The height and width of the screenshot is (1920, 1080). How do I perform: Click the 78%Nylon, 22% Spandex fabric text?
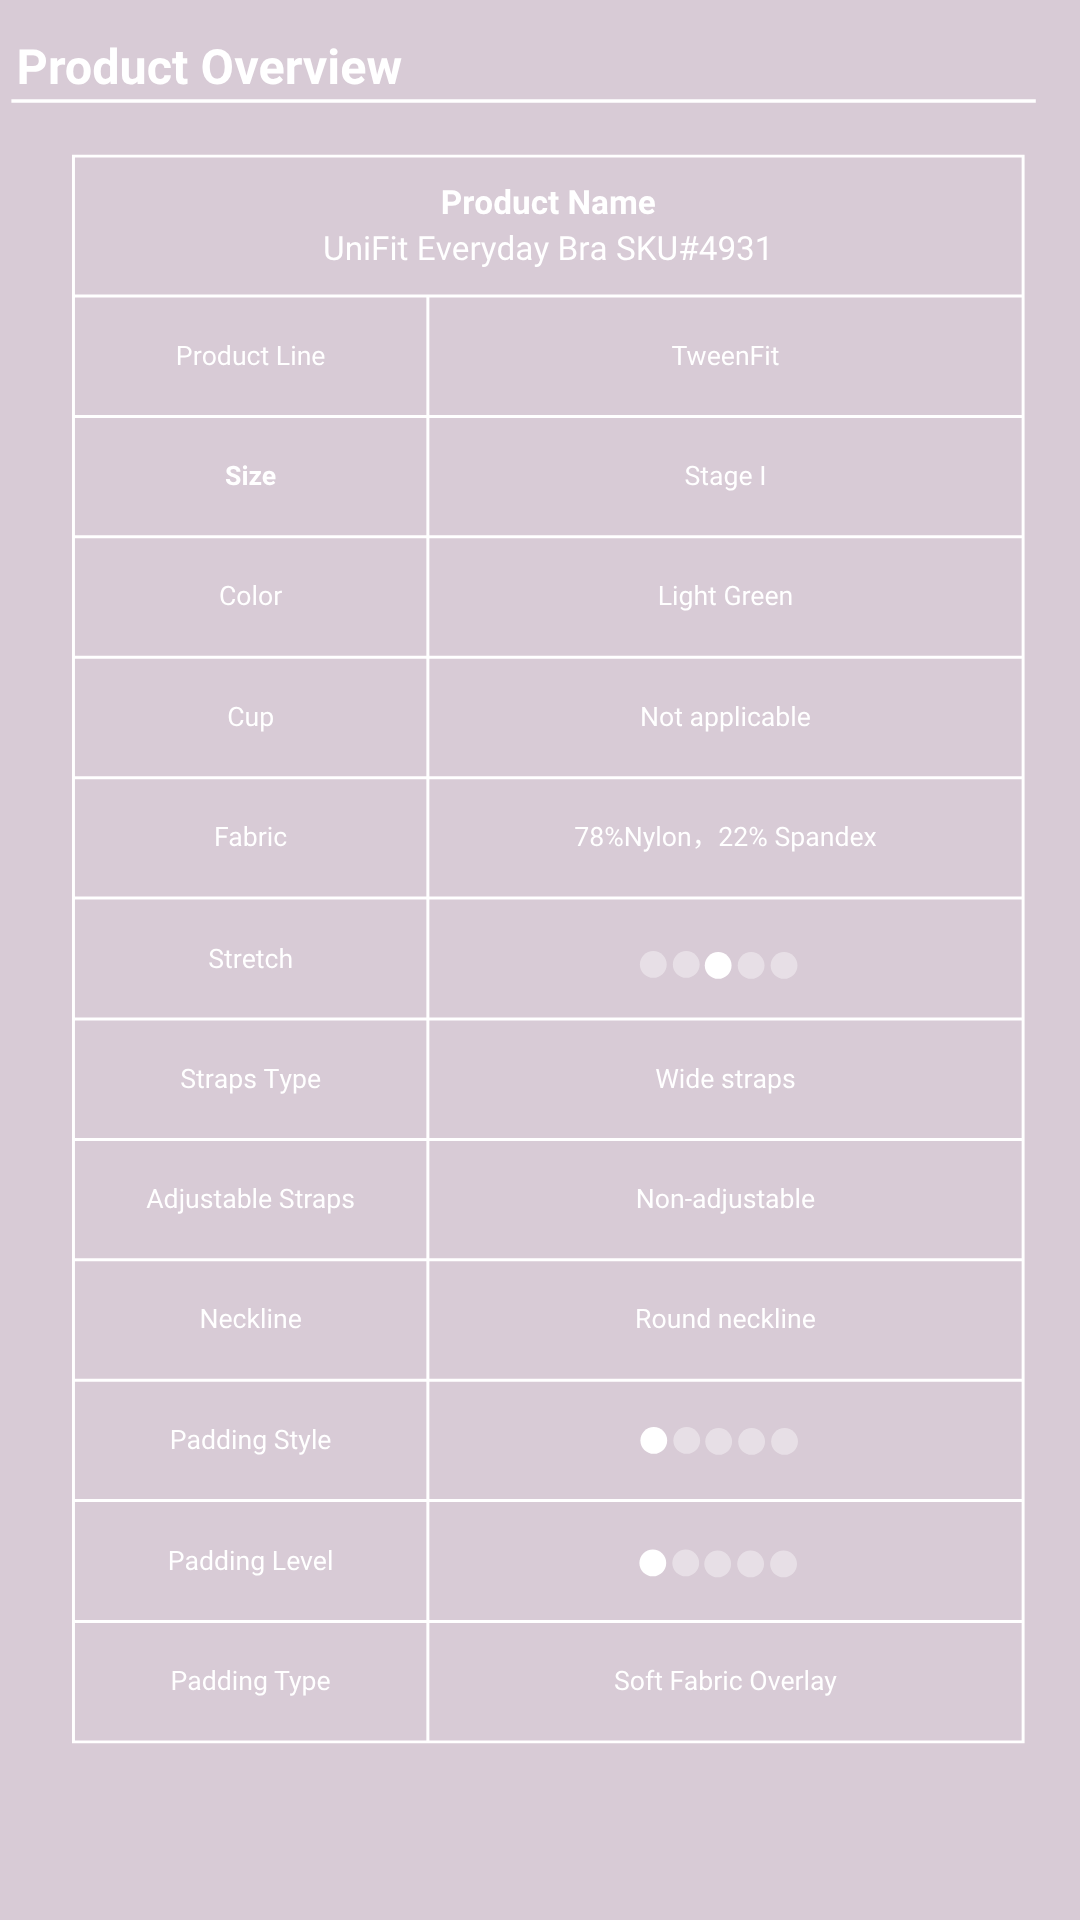[x=725, y=837]
